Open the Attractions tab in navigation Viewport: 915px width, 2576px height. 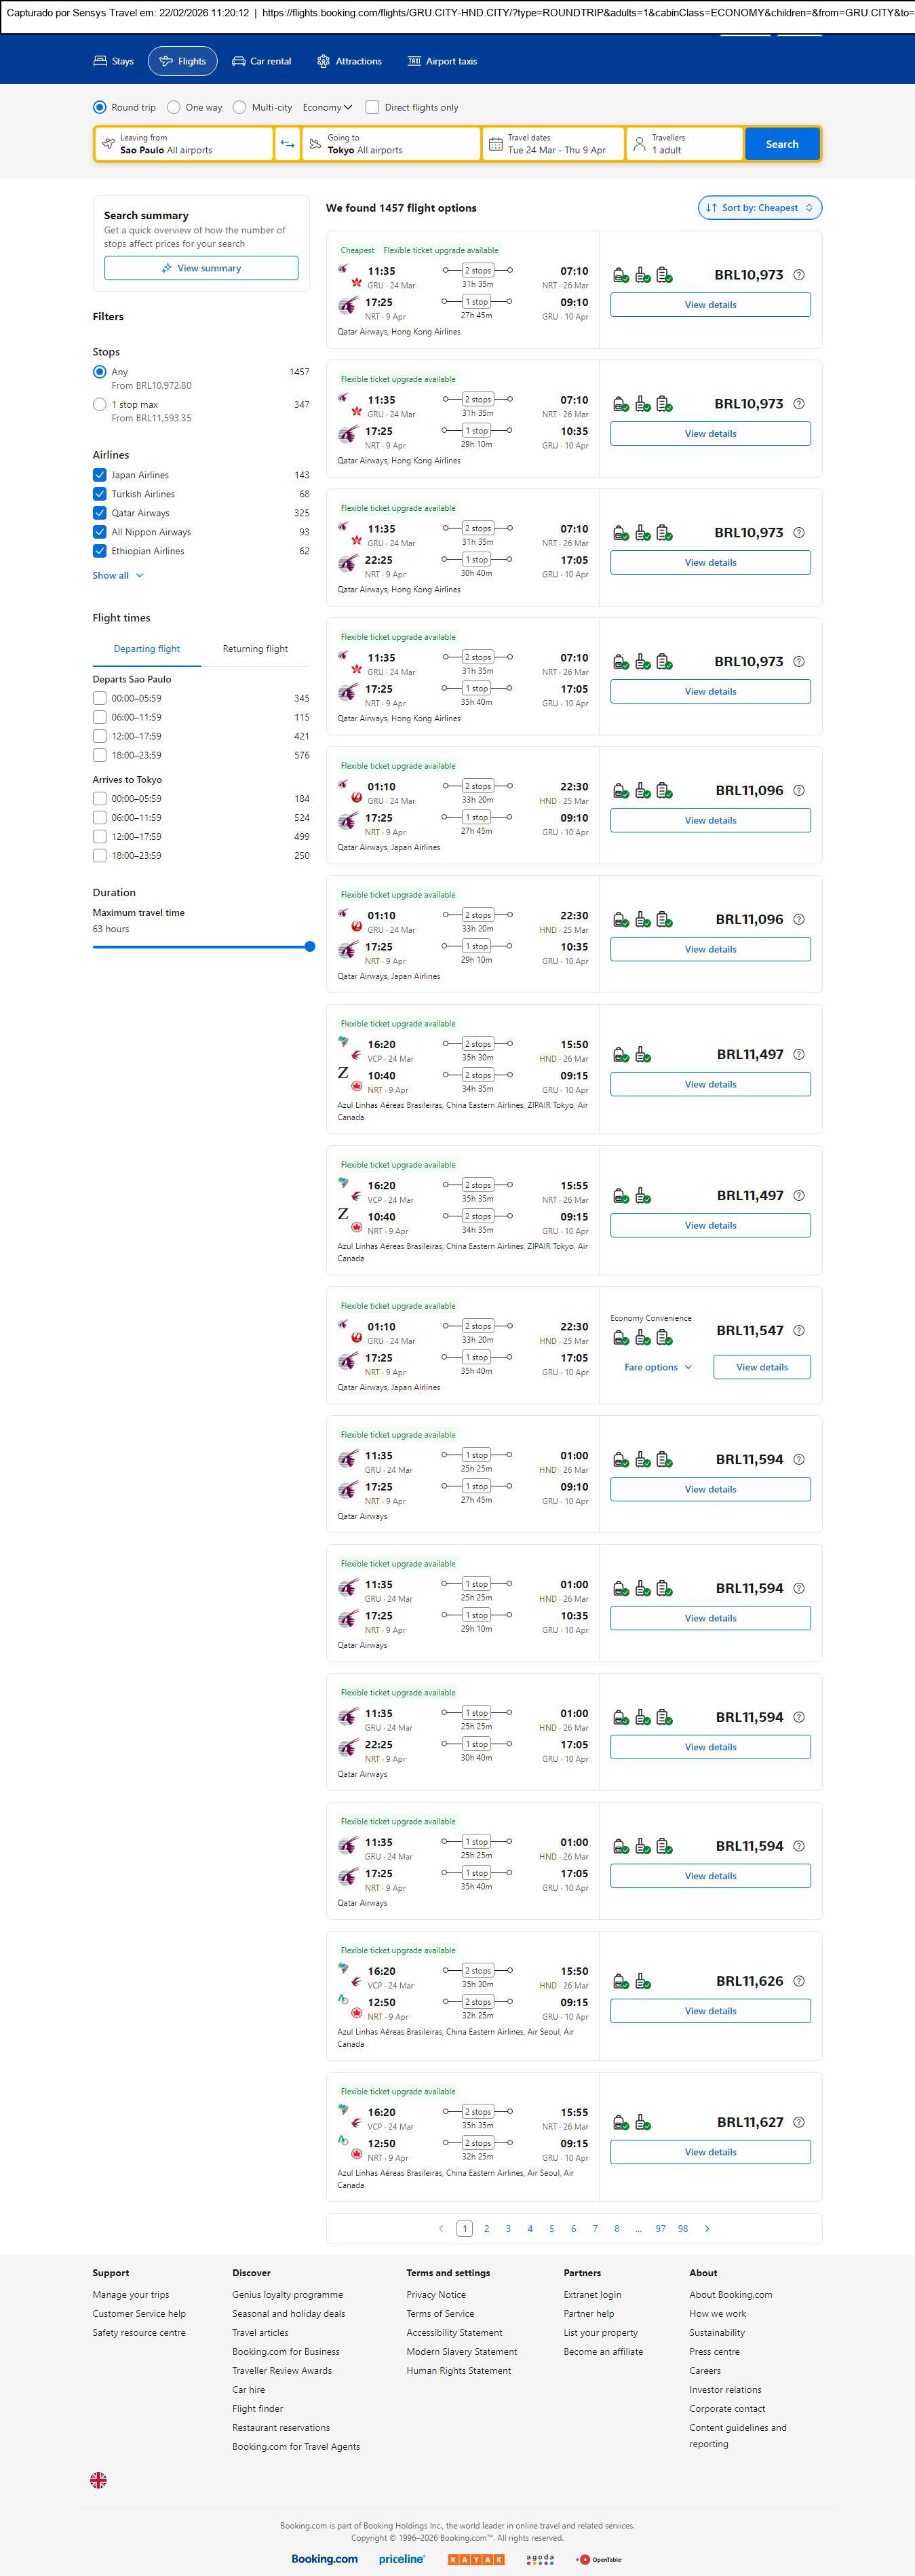pos(349,61)
